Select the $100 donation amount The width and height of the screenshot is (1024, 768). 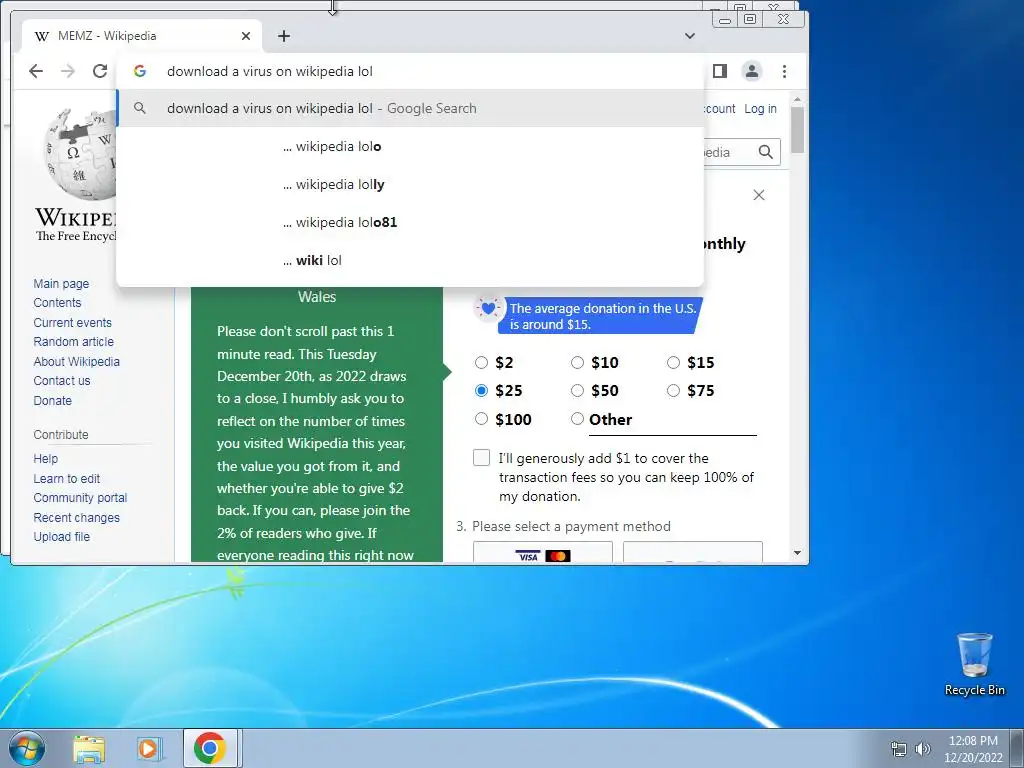click(481, 419)
